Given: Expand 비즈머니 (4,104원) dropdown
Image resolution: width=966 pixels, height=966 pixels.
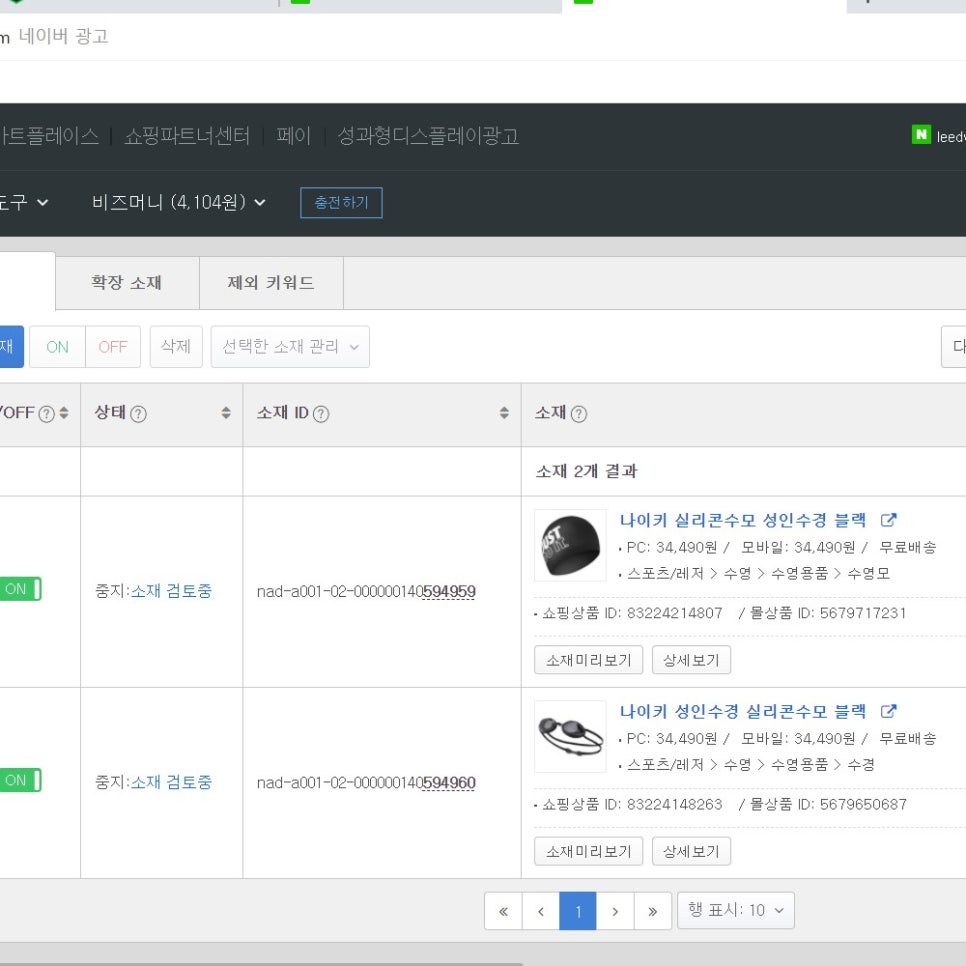Looking at the screenshot, I should pyautogui.click(x=179, y=202).
